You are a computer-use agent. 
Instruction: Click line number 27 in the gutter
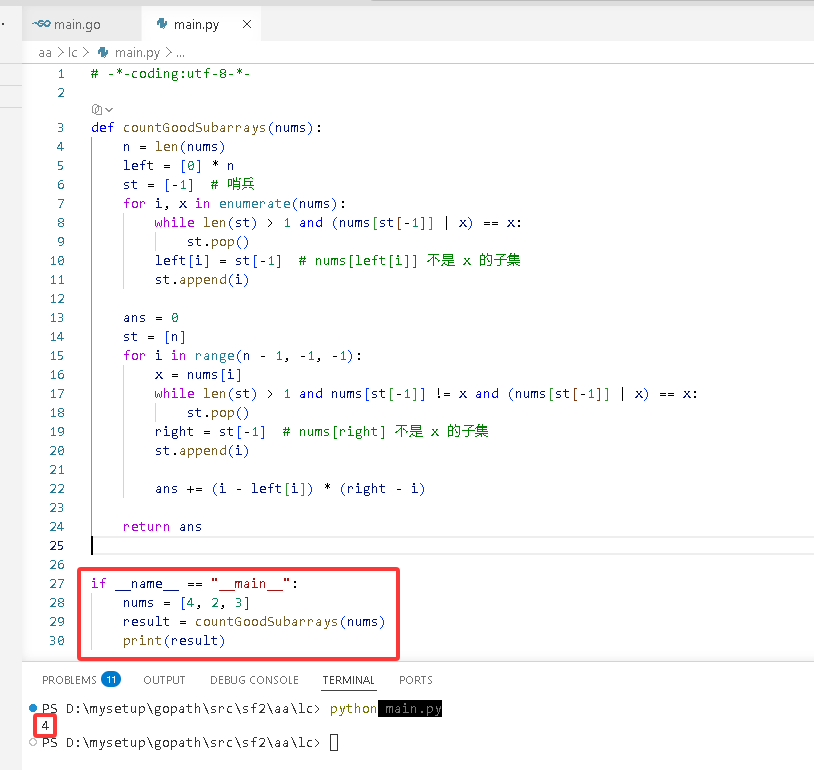pyautogui.click(x=57, y=584)
